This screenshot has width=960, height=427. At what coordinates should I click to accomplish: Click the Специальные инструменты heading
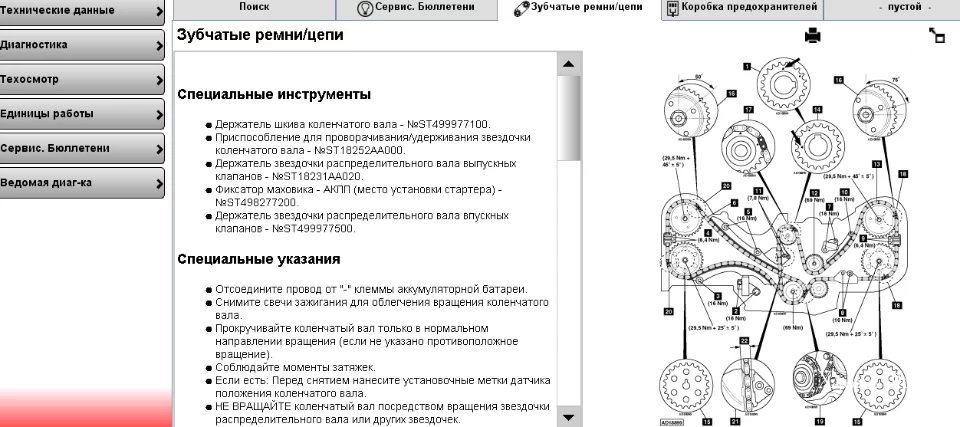(x=274, y=95)
